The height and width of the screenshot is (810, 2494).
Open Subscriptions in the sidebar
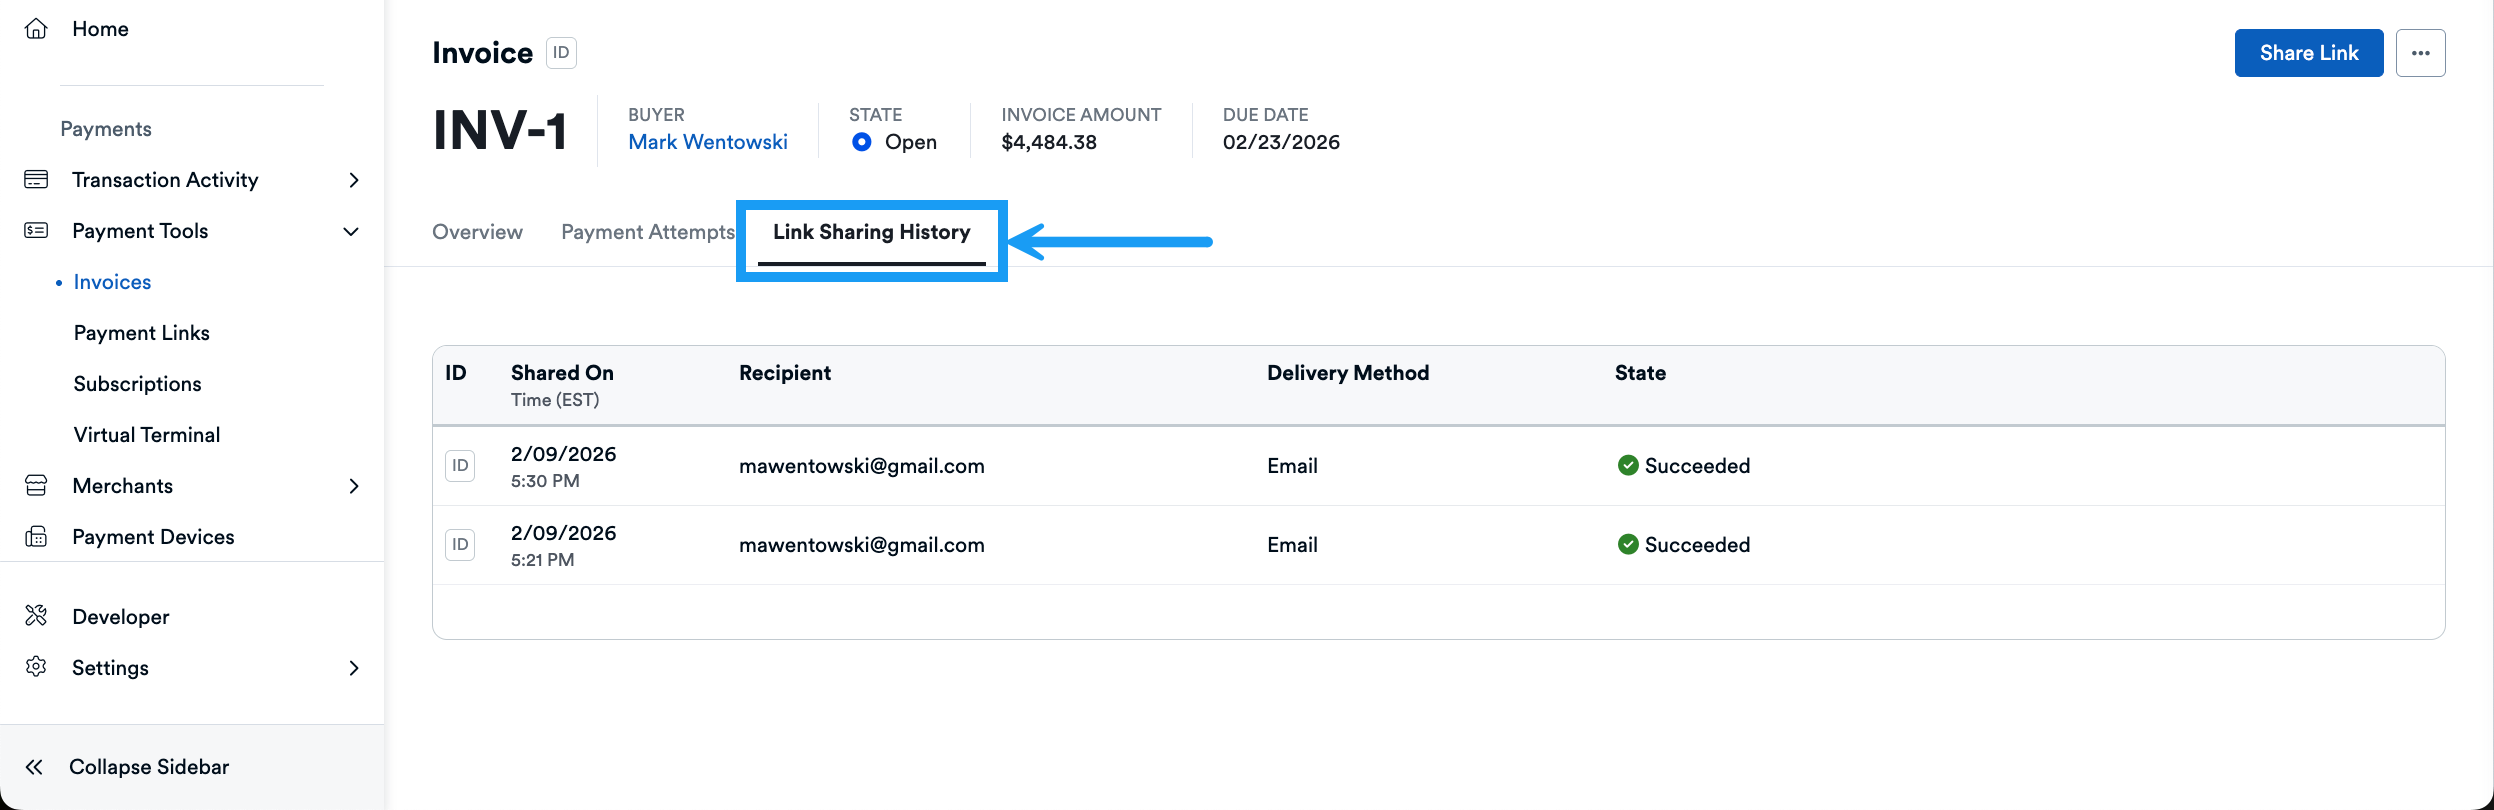[x=137, y=384]
